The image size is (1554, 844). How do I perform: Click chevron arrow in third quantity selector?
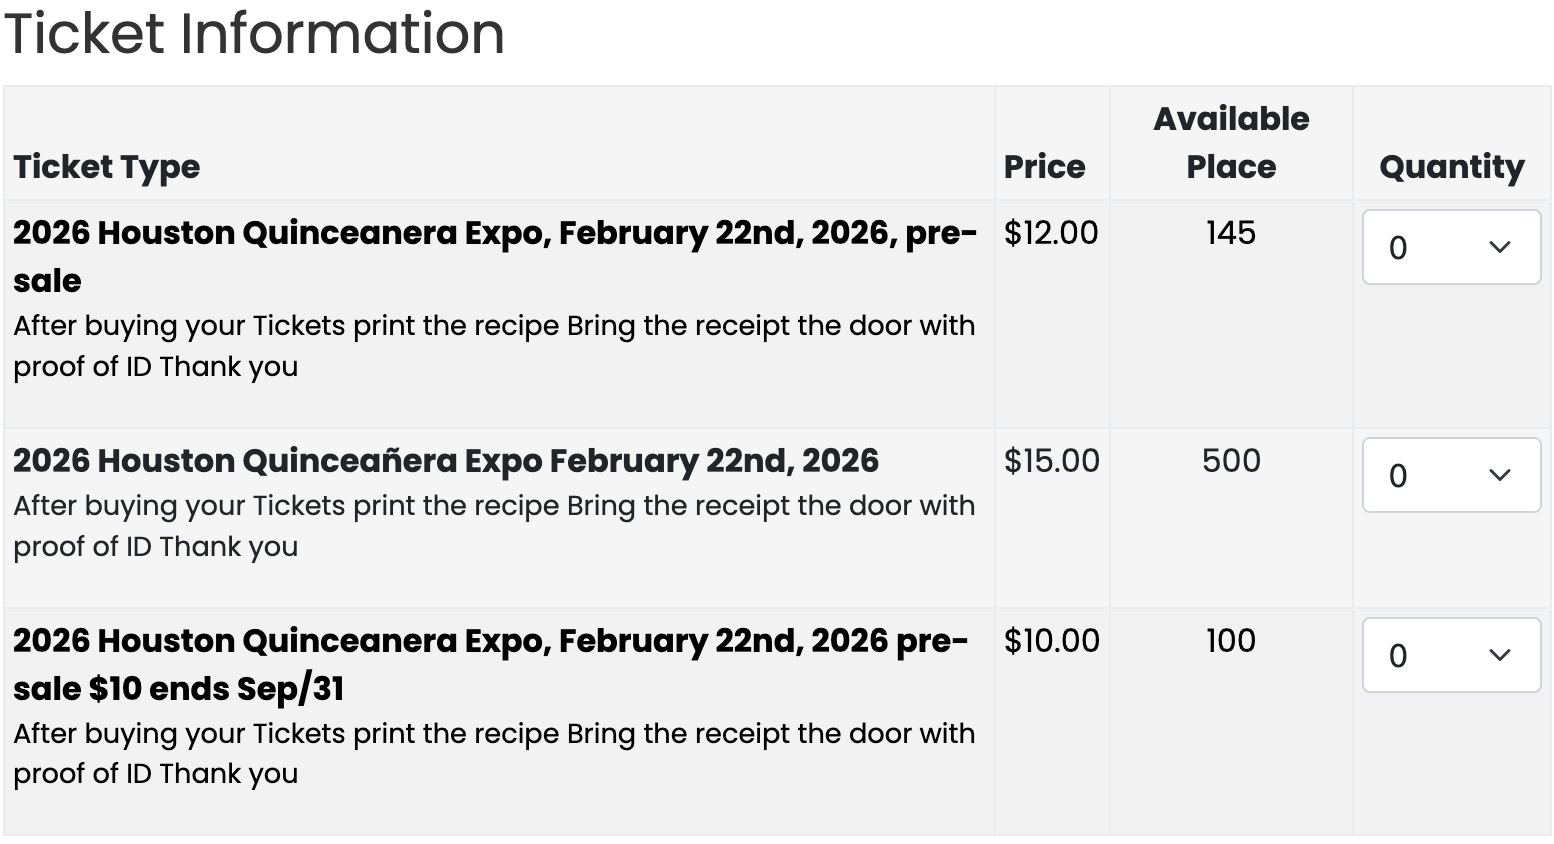1499,655
